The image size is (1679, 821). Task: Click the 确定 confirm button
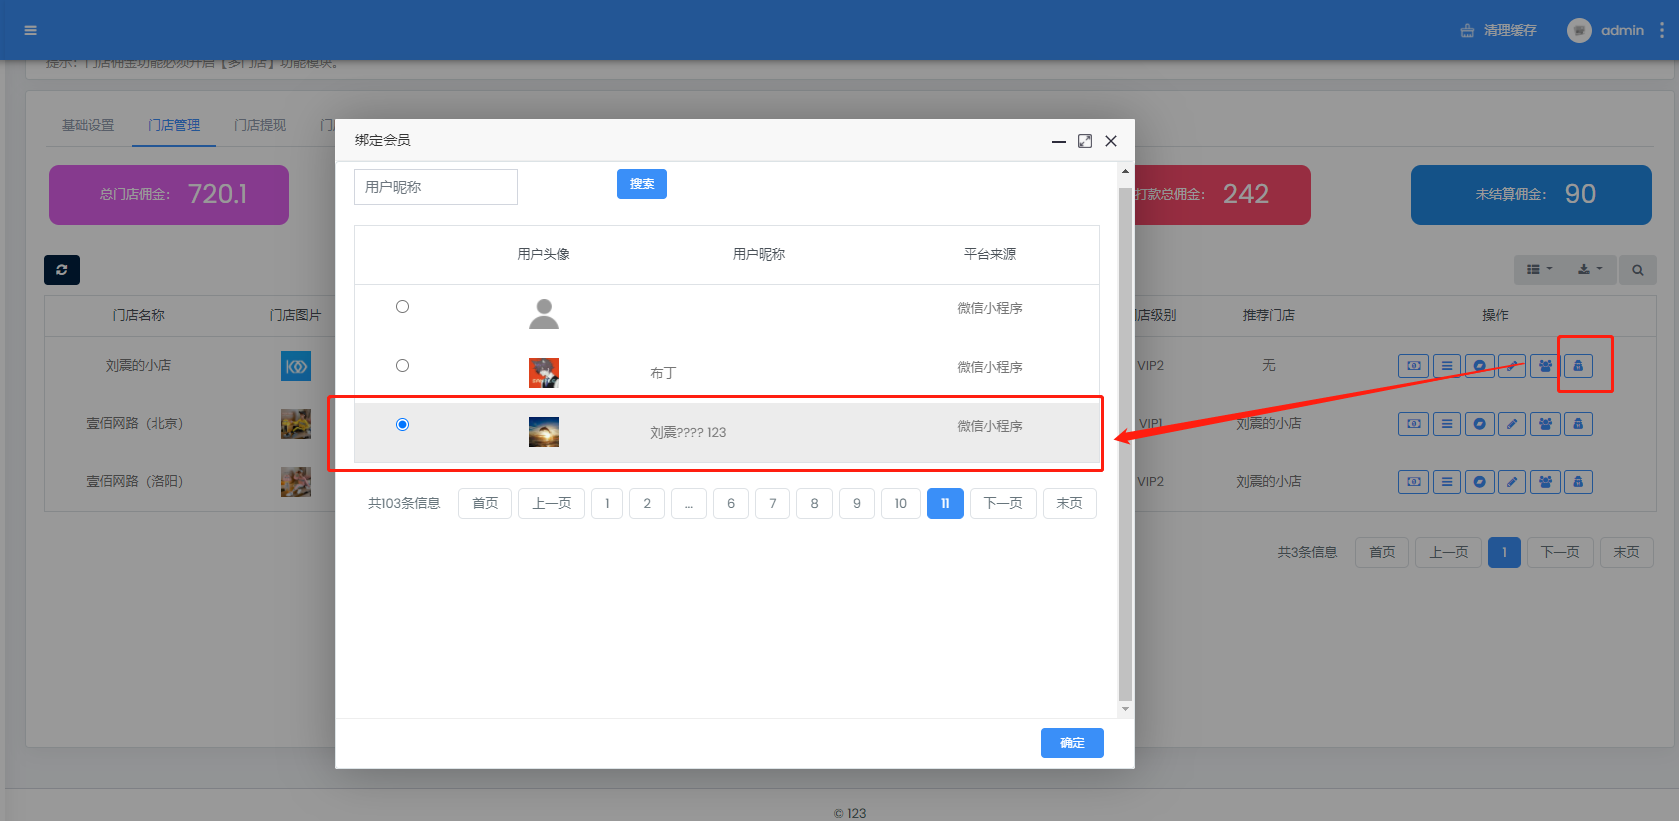[1072, 743]
